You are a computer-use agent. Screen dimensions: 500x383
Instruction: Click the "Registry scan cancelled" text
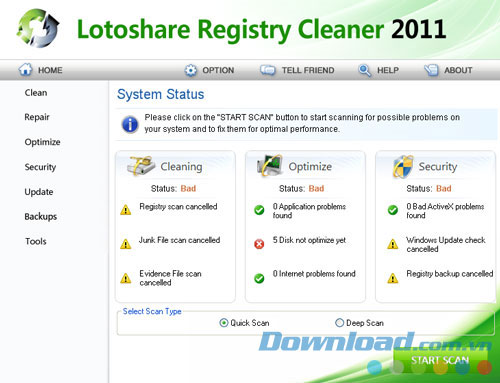[x=178, y=207]
